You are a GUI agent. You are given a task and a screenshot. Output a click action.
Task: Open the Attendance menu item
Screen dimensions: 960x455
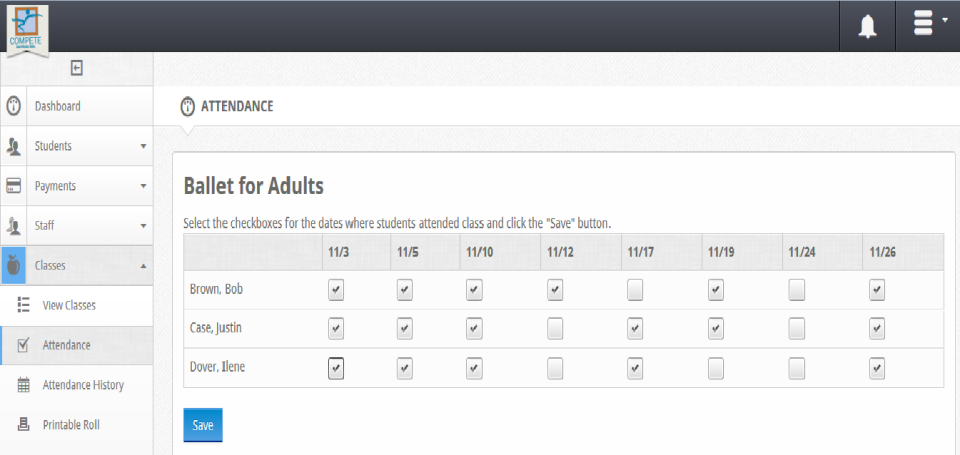point(66,345)
